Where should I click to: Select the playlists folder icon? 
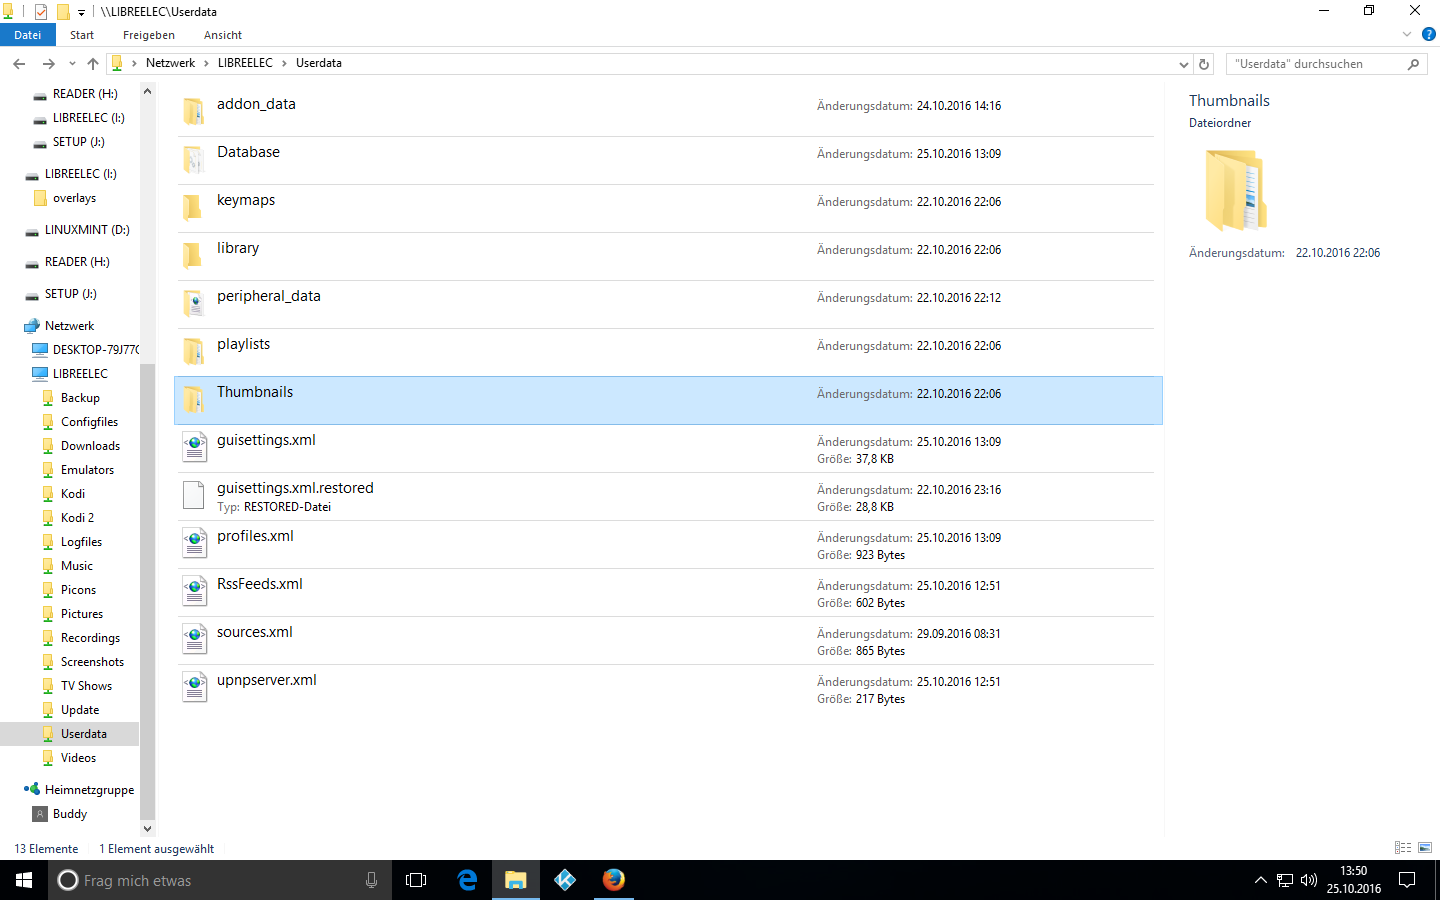pyautogui.click(x=194, y=351)
